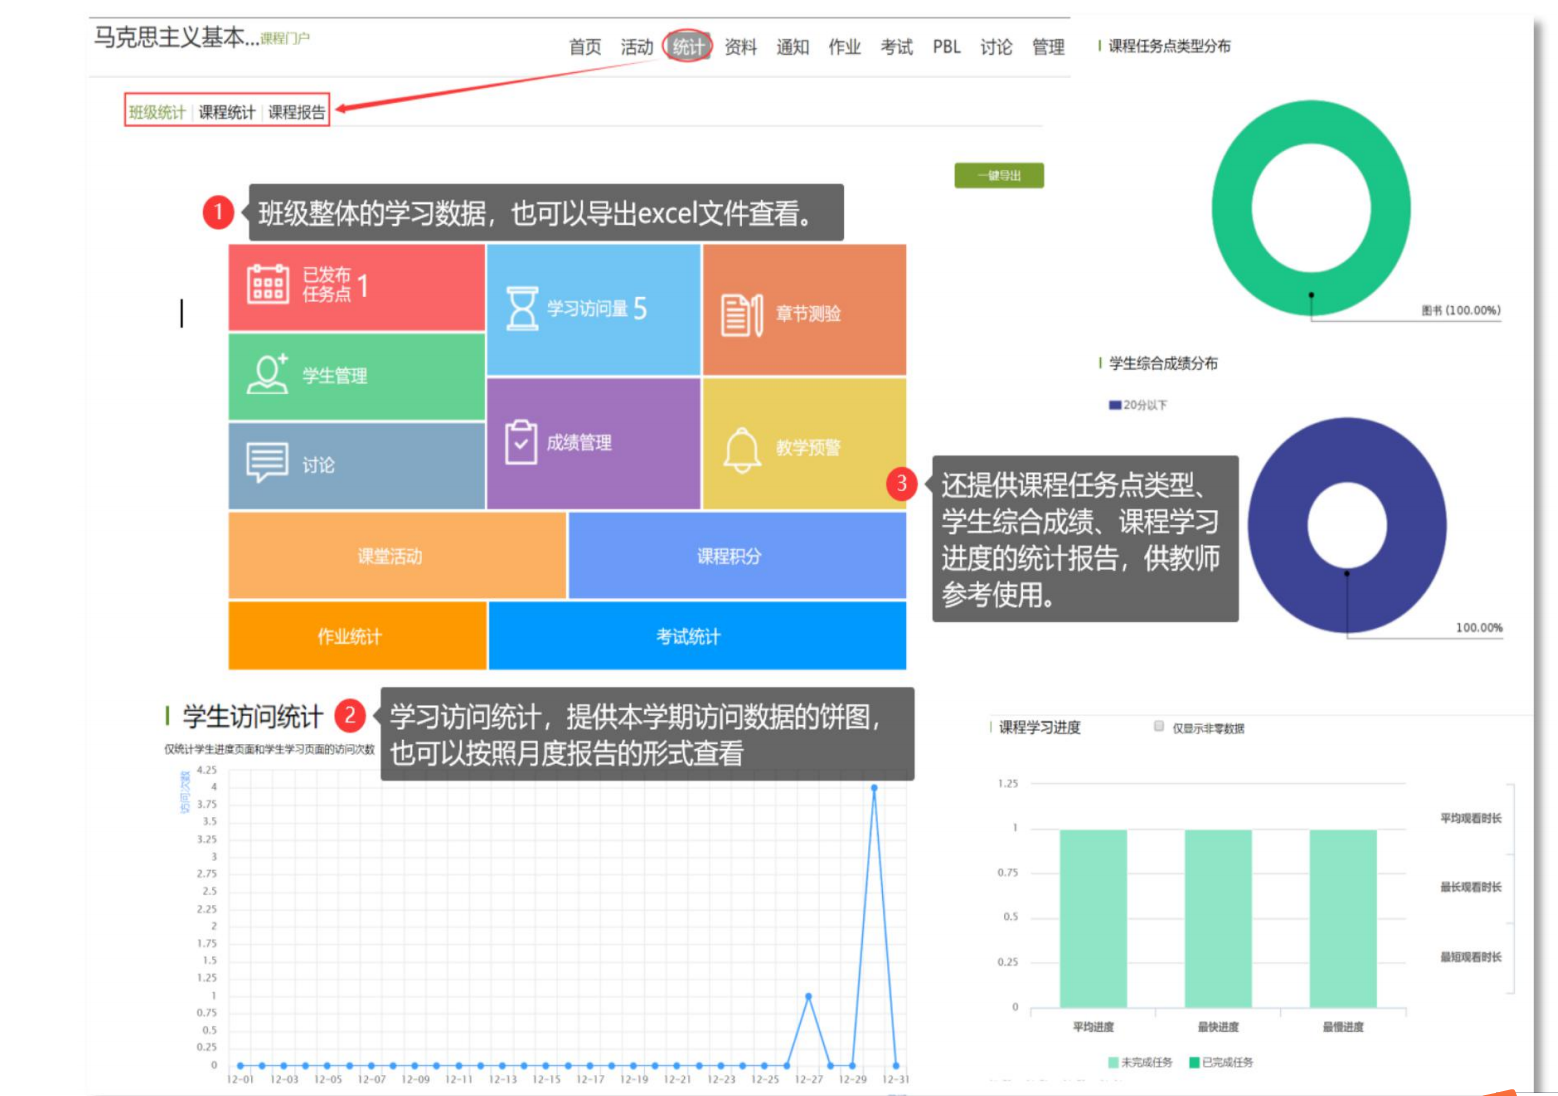Screen dimensions: 1558x1096
Task: Click the 图书 (100.00%) chart label
Action: (1461, 310)
